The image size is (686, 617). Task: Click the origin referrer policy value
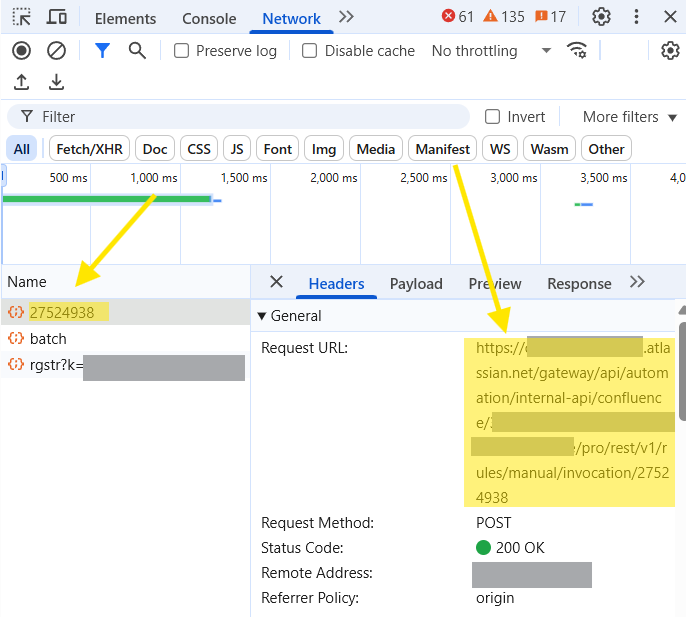495,598
